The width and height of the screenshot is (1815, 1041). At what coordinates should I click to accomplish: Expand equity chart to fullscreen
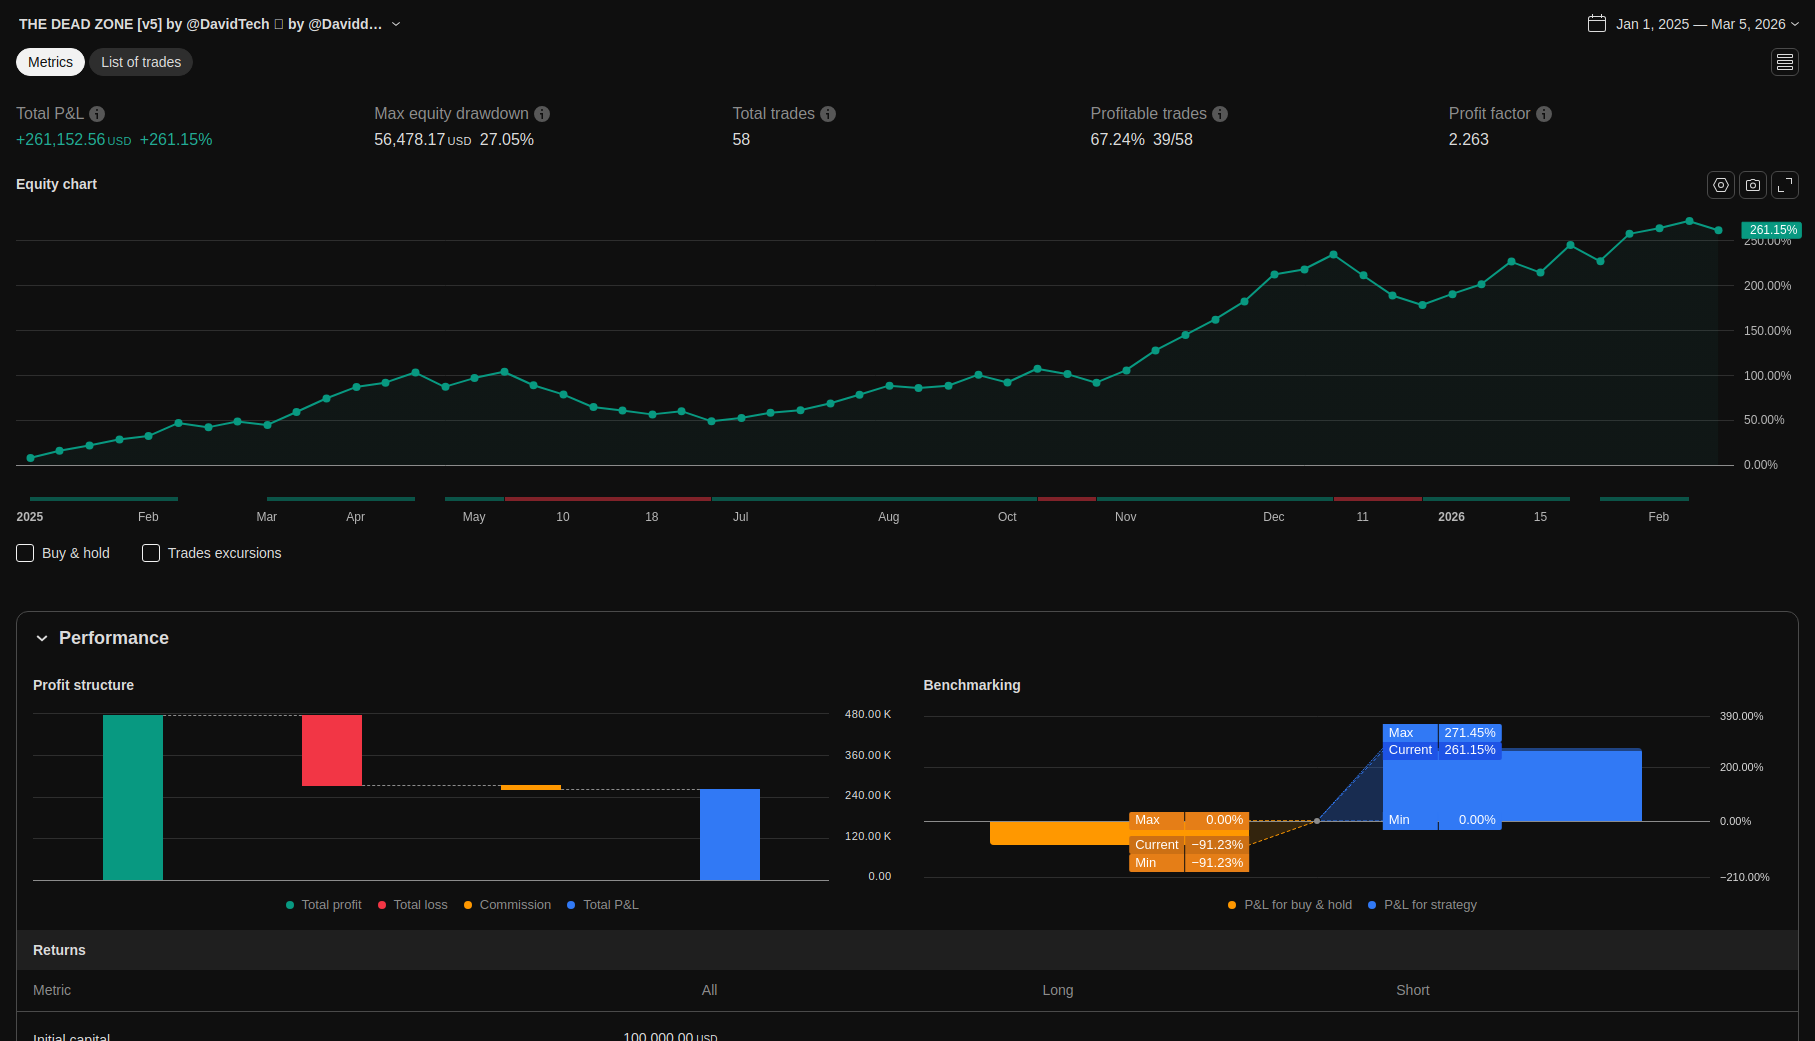(x=1784, y=185)
